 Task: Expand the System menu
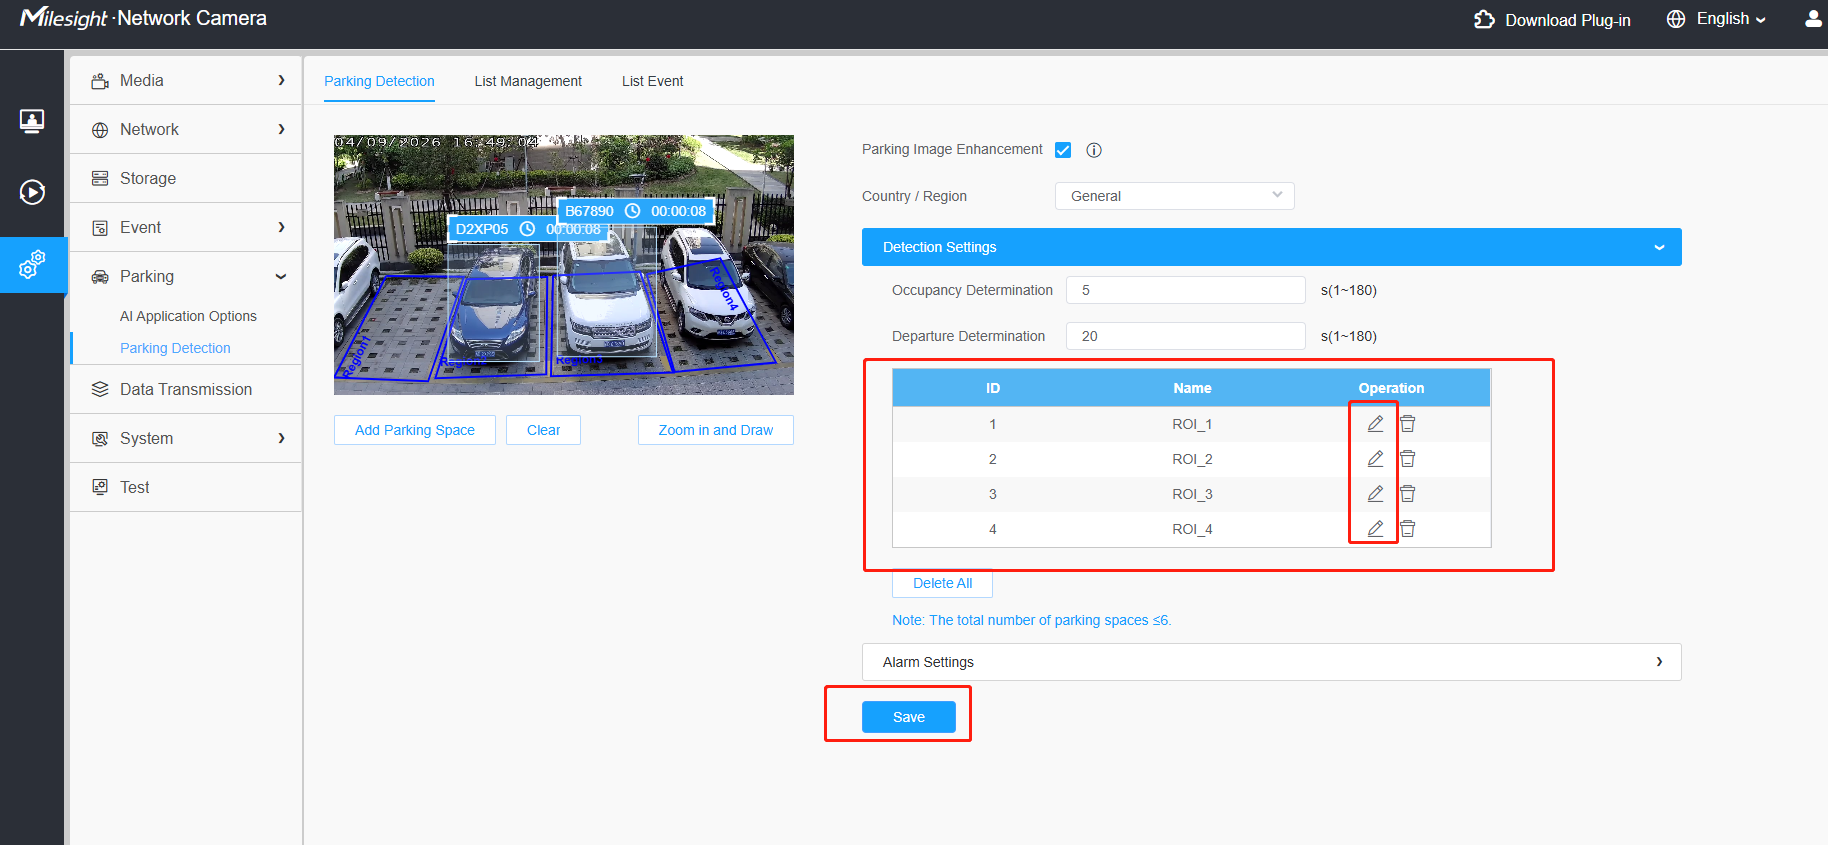pos(186,438)
